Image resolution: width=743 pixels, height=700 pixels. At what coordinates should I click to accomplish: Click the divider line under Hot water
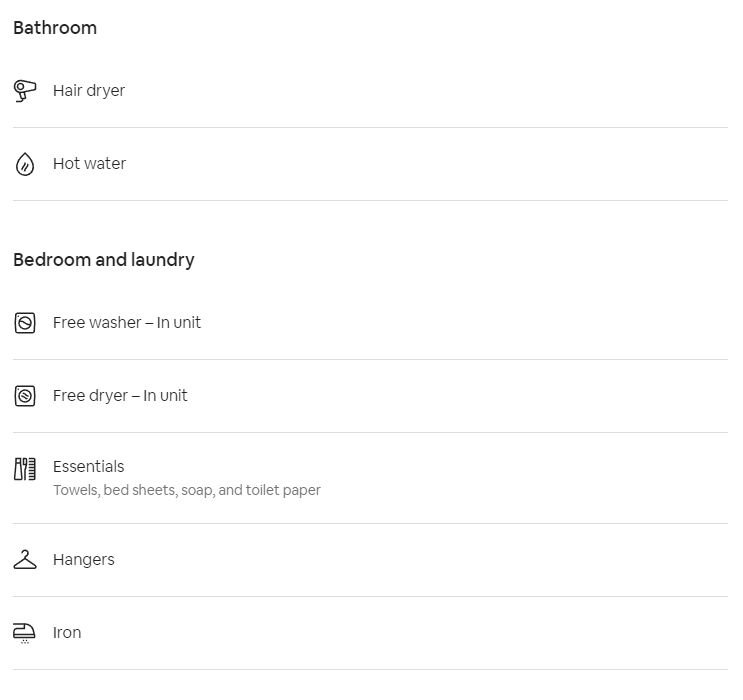(370, 200)
